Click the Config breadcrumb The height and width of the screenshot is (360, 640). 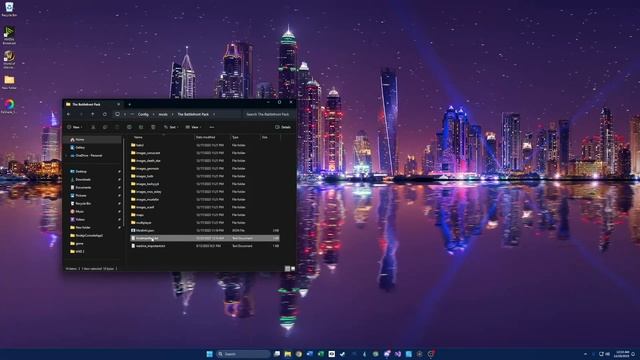(143, 114)
